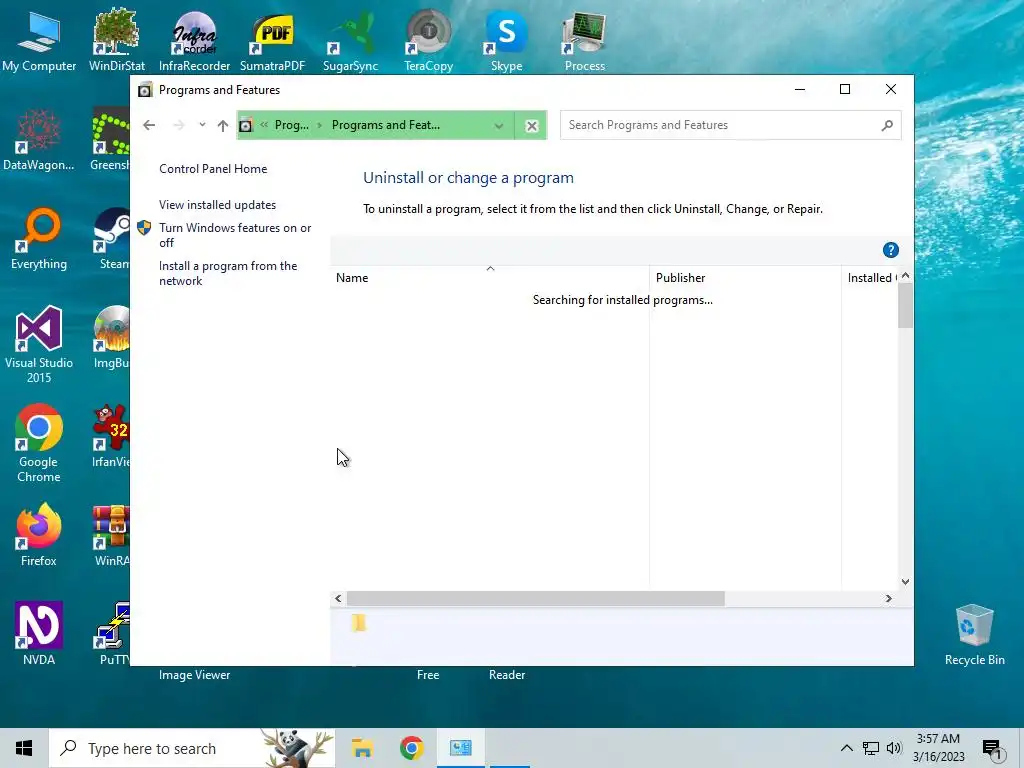Open SumatraPDF desktop shortcut
Screen dimensions: 1024x768
(x=272, y=40)
